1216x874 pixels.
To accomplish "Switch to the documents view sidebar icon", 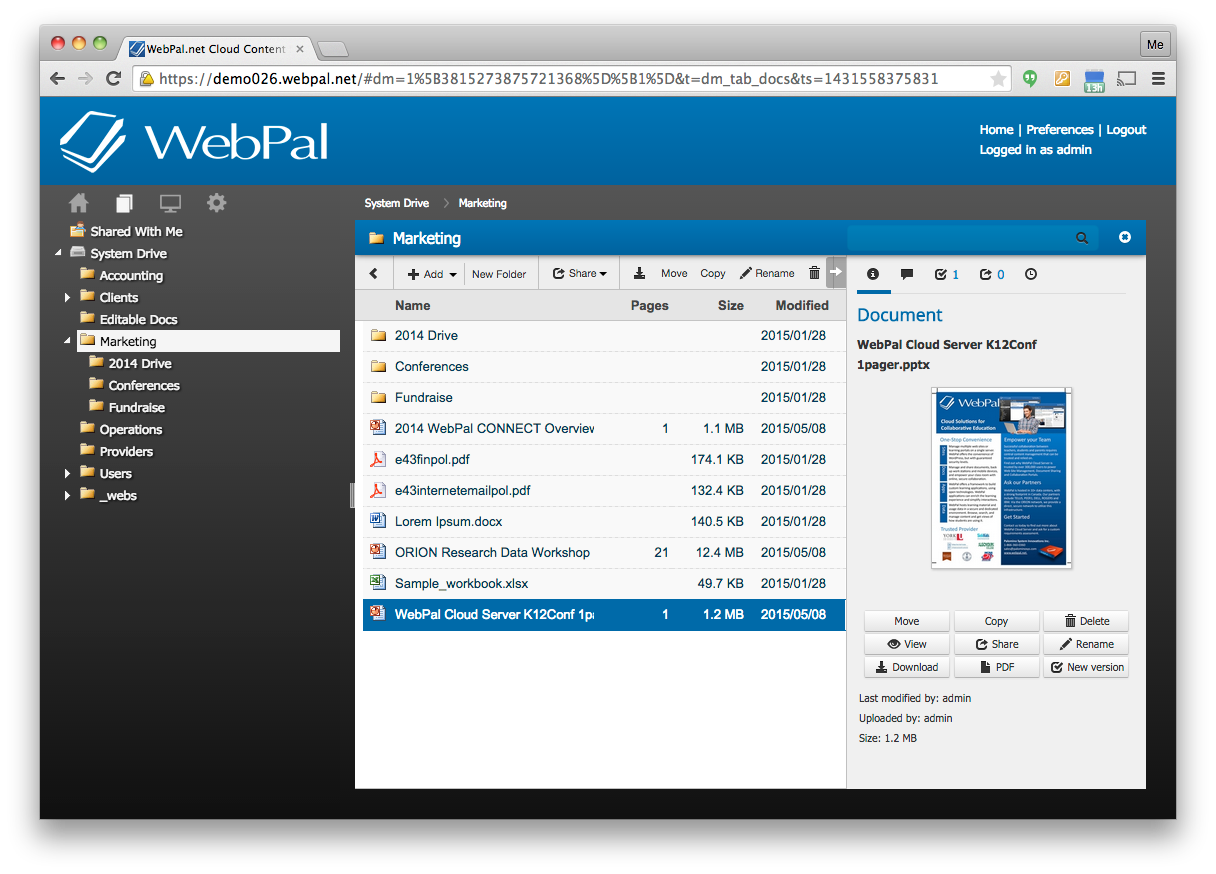I will [x=124, y=203].
